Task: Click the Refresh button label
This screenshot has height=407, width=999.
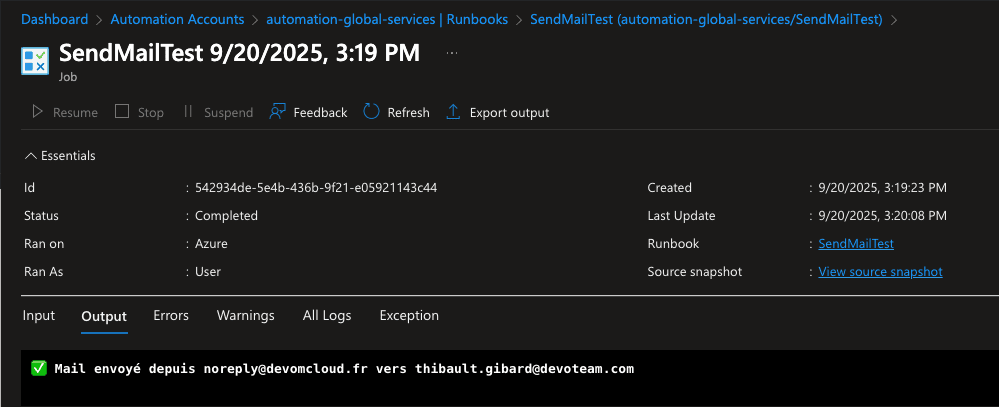Action: pyautogui.click(x=408, y=113)
